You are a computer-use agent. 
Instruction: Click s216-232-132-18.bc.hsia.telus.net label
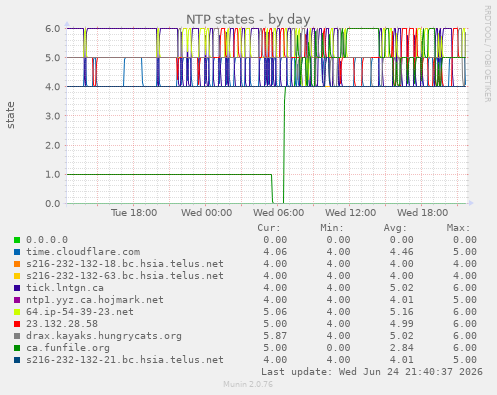pyautogui.click(x=125, y=264)
